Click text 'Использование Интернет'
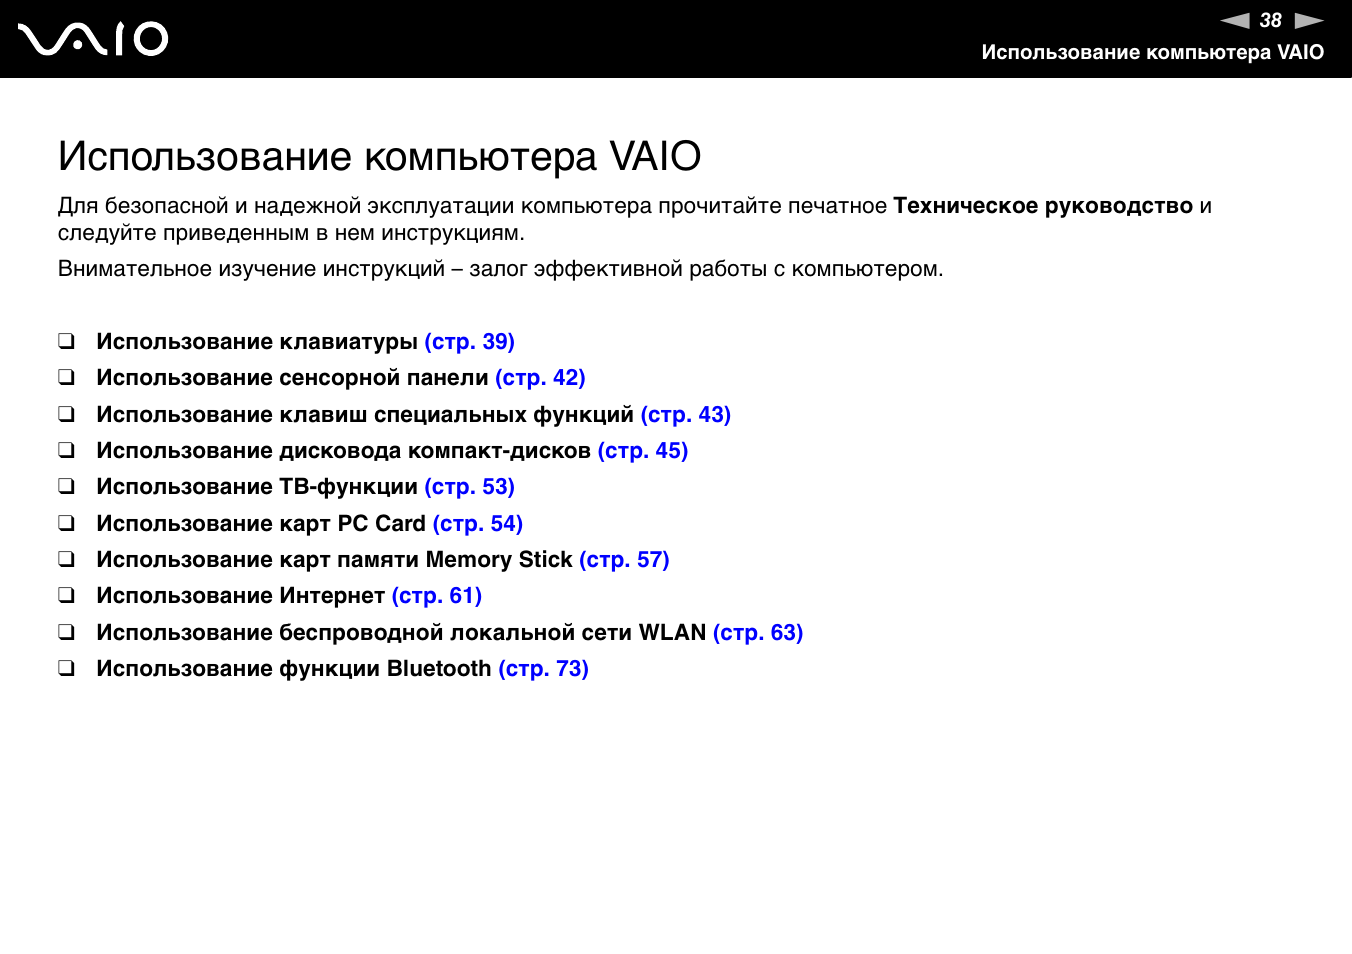 click(x=240, y=596)
